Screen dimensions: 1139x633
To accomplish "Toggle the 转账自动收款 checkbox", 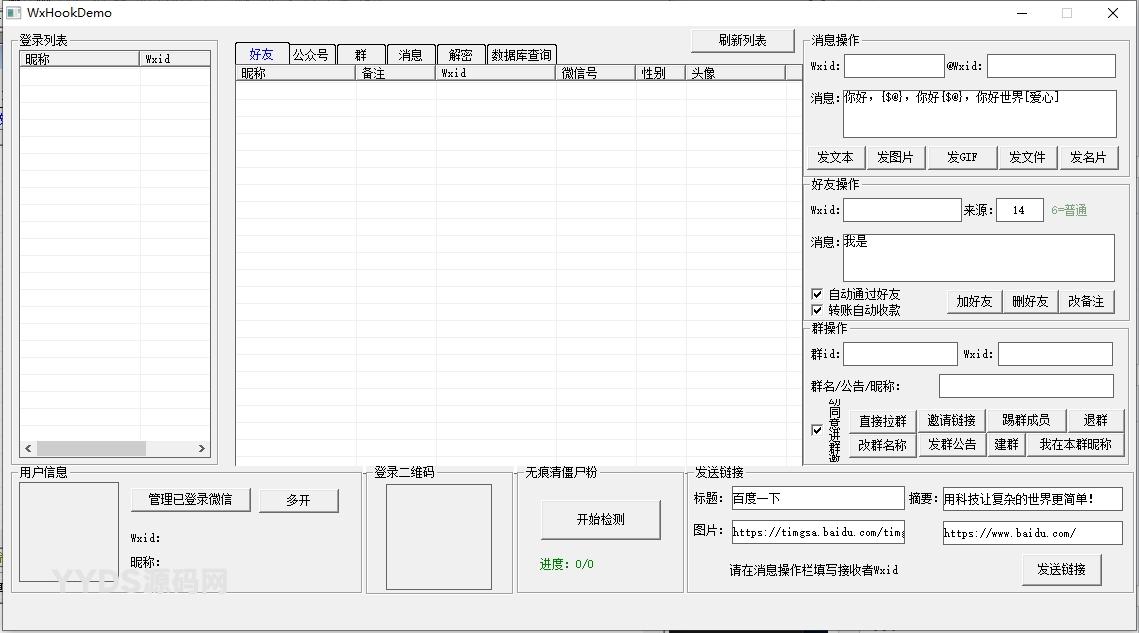I will 817,311.
